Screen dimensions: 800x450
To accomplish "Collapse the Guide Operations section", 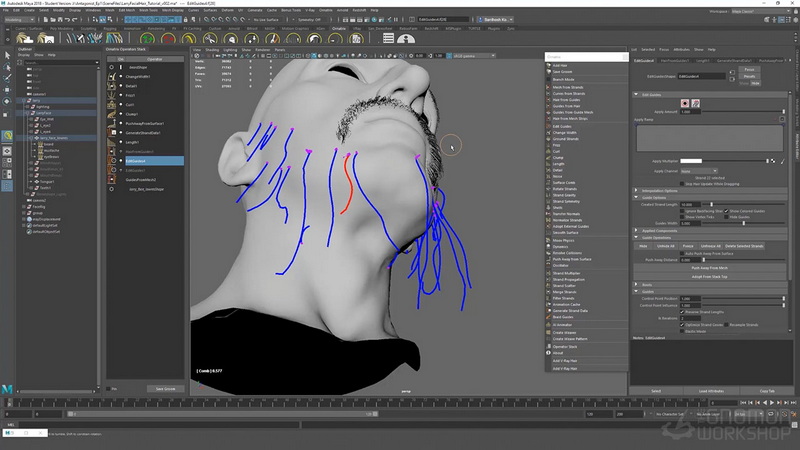I will point(636,237).
